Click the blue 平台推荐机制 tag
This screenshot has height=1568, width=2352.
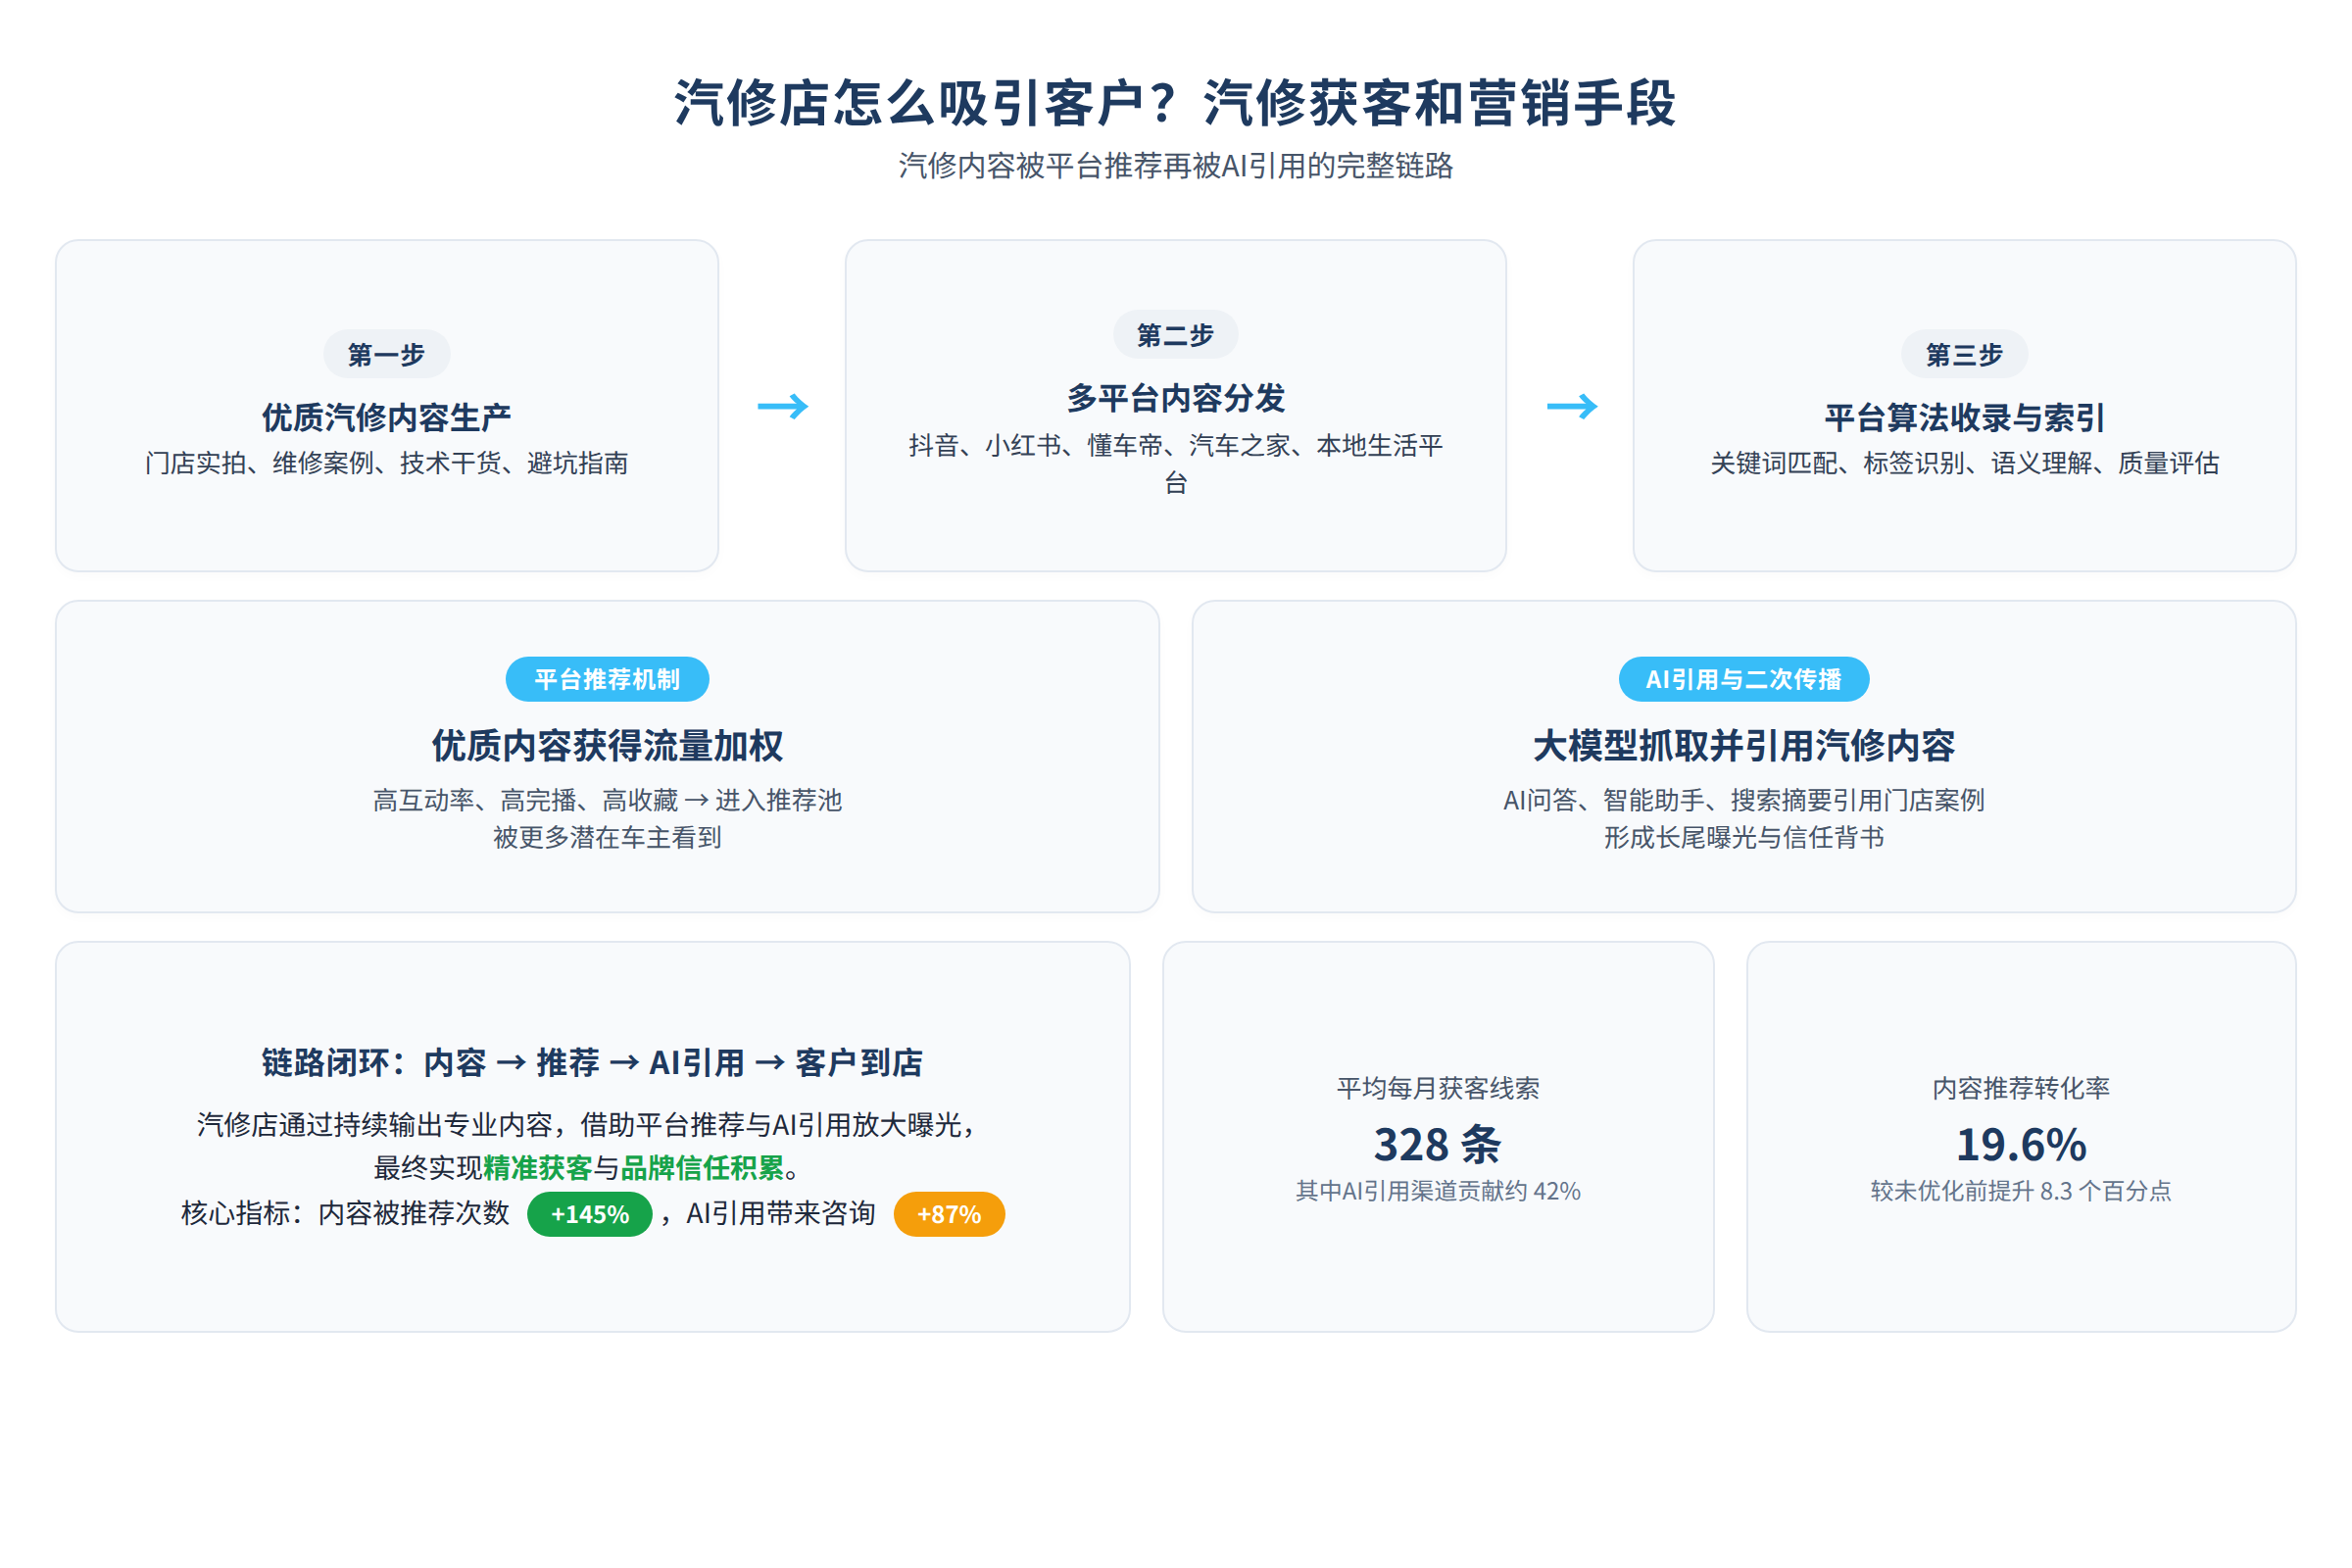(607, 679)
